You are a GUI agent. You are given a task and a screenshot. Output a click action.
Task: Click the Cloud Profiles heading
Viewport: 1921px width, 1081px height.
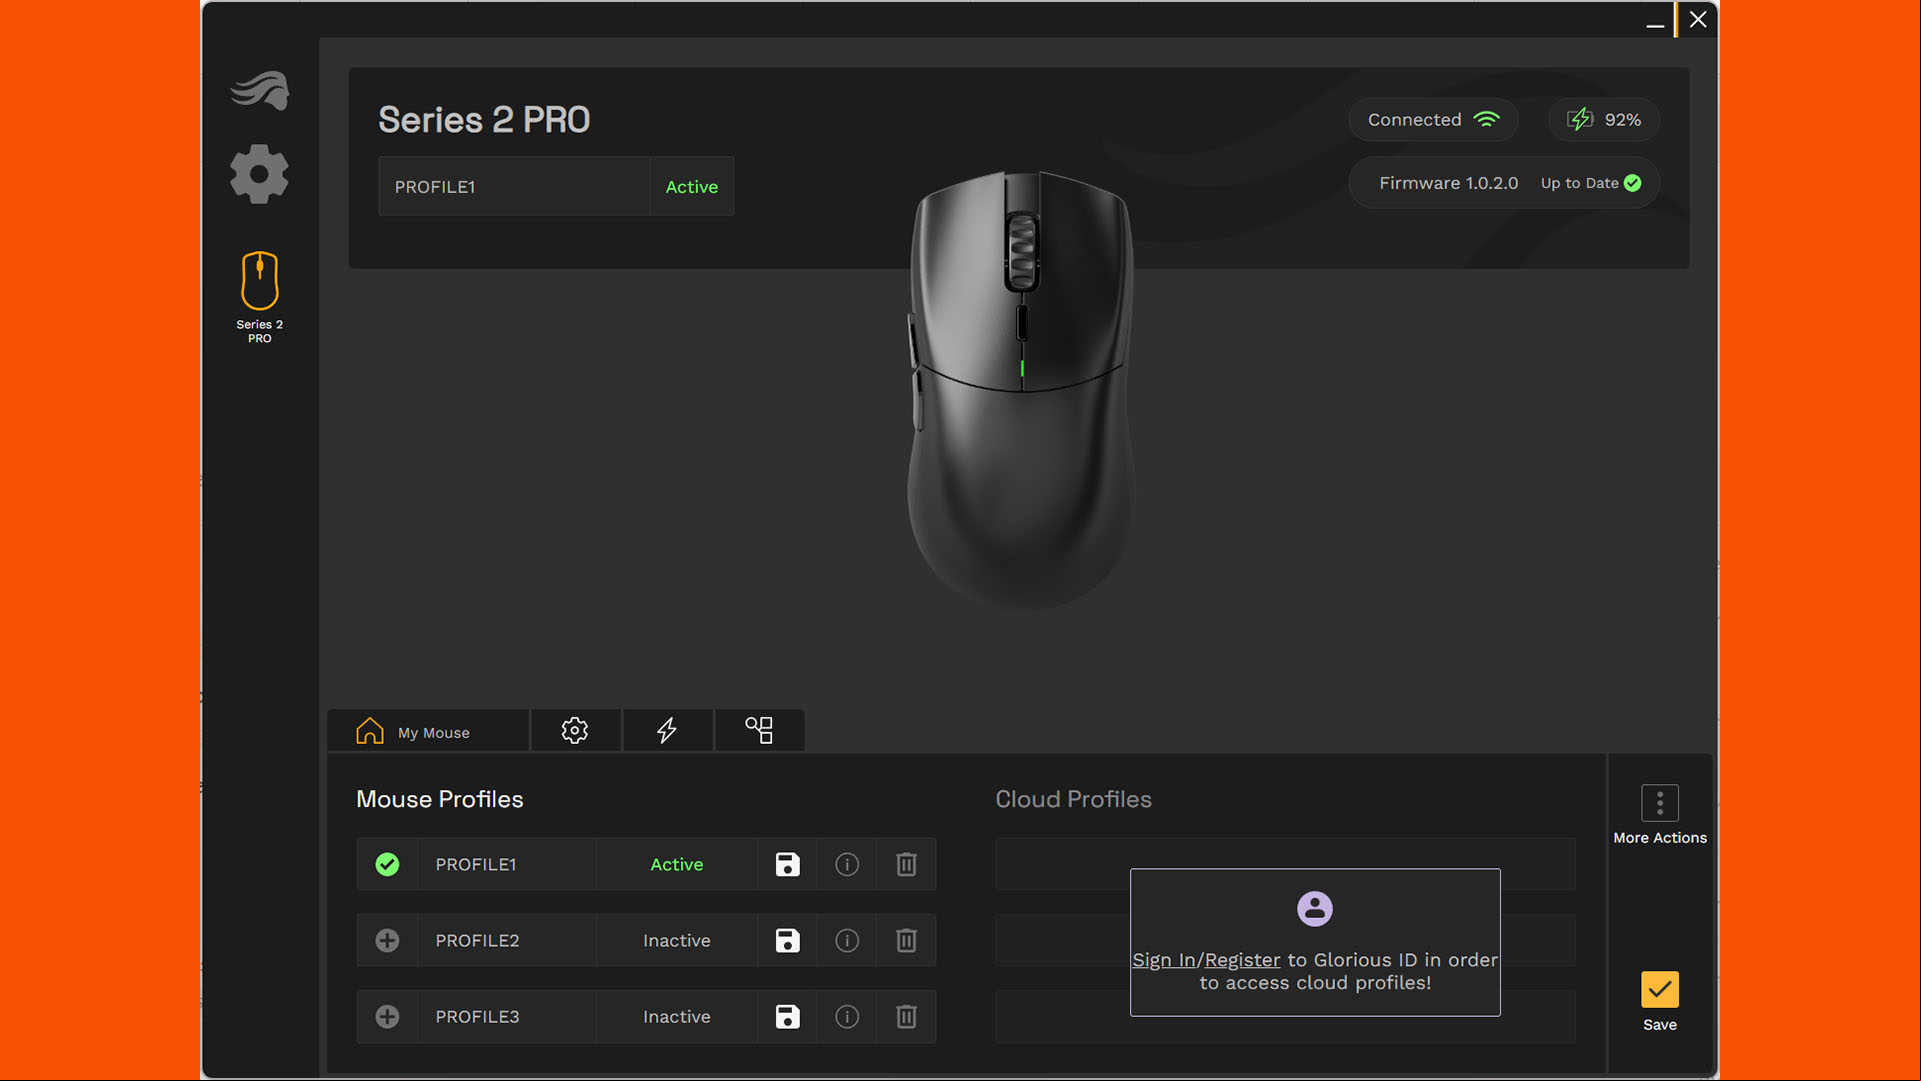pyautogui.click(x=1073, y=799)
